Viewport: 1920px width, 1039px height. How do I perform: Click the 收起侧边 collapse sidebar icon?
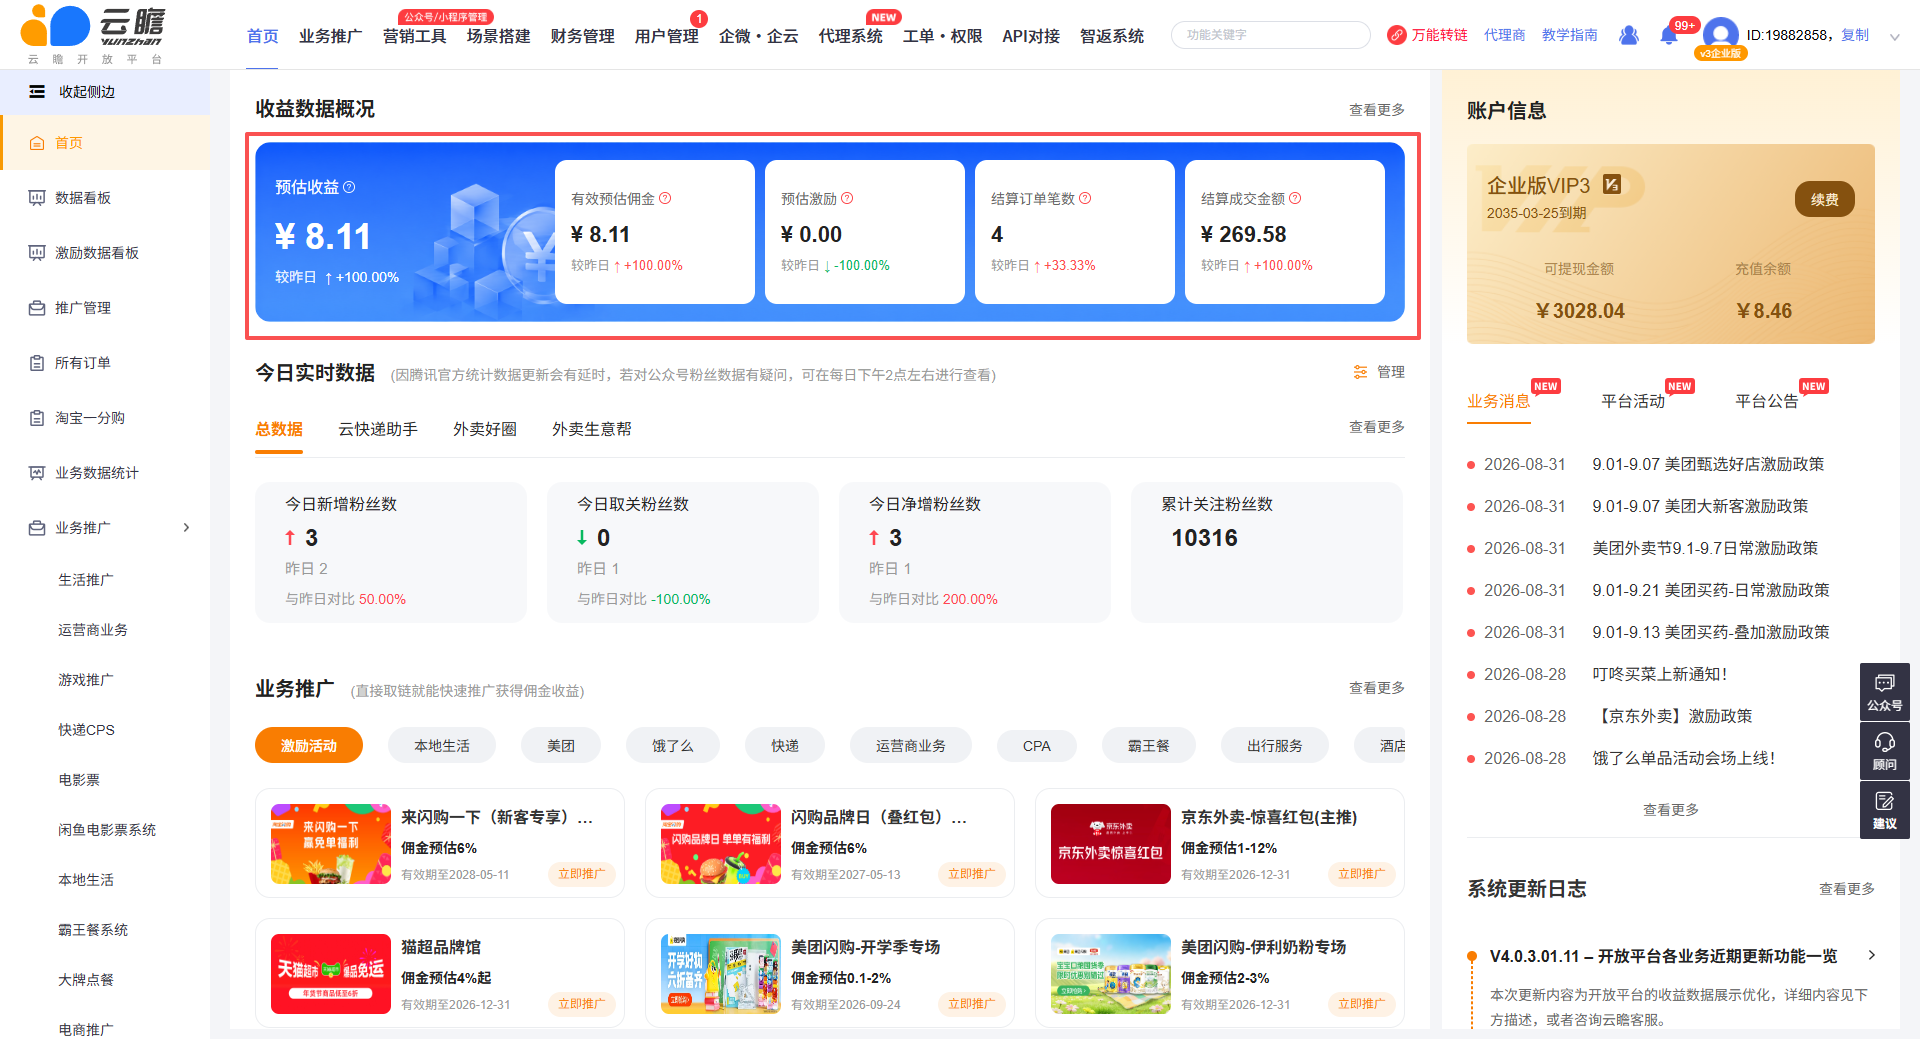point(37,92)
